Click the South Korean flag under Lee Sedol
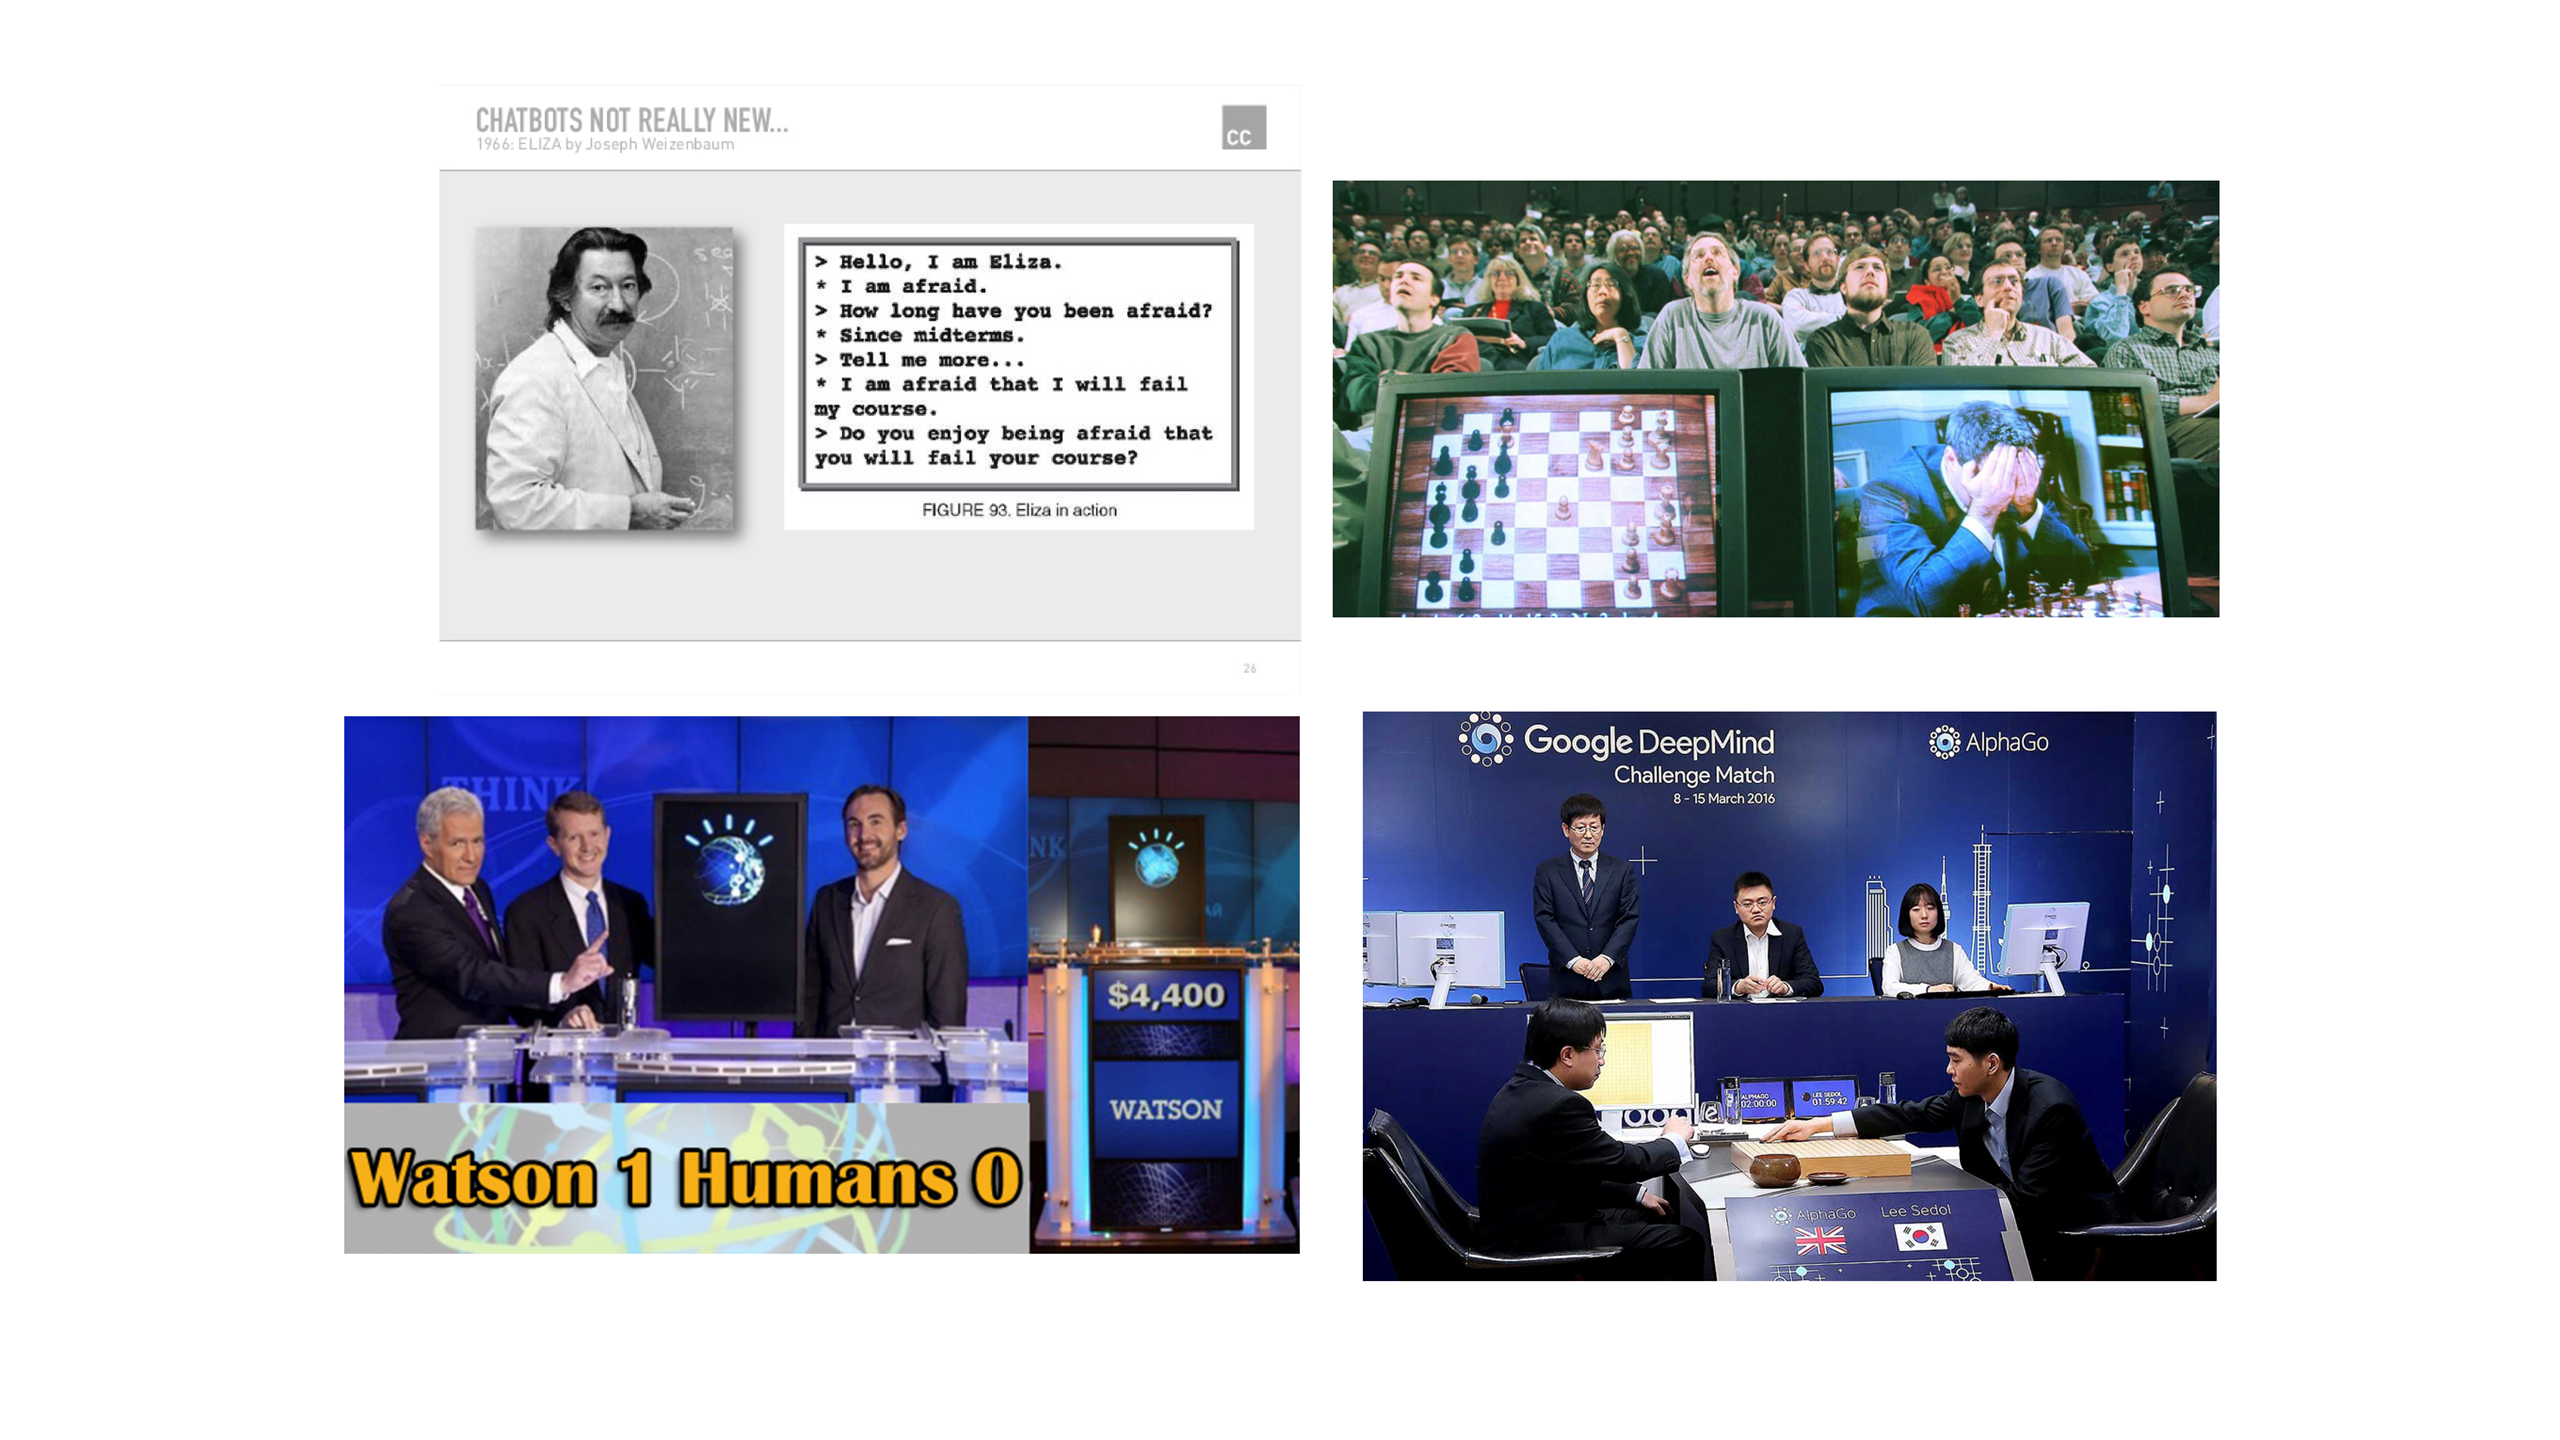 pyautogui.click(x=1919, y=1237)
